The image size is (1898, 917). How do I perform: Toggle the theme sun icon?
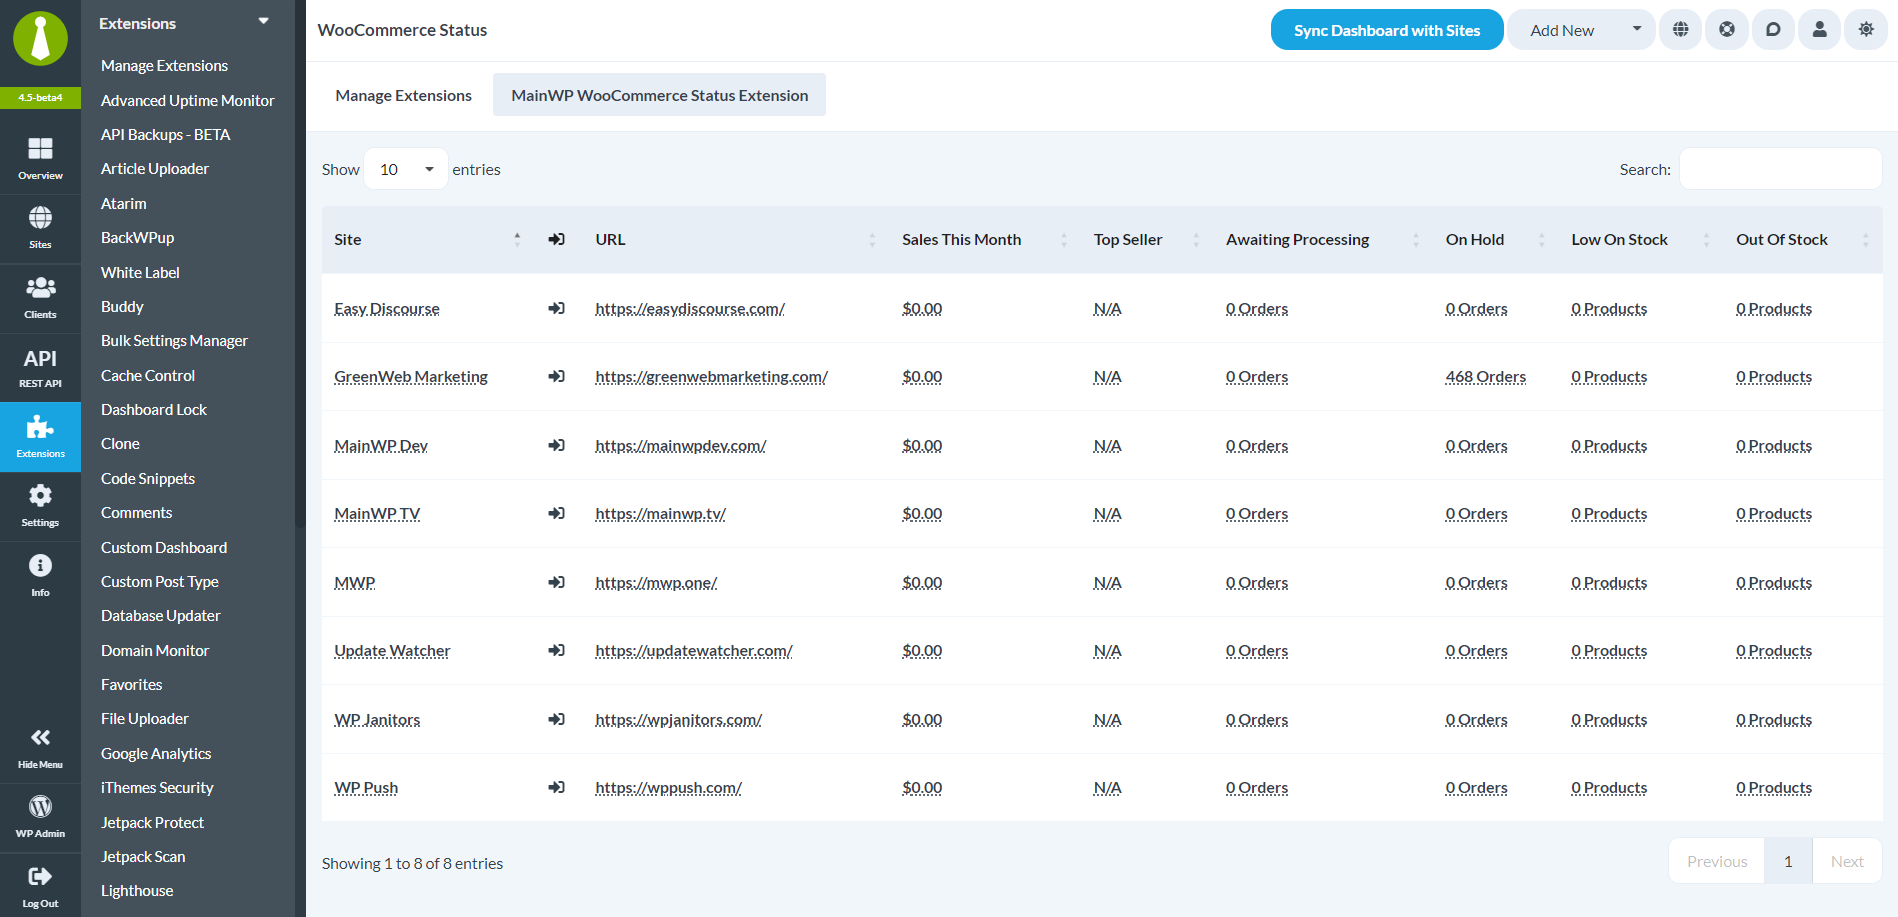(1866, 30)
